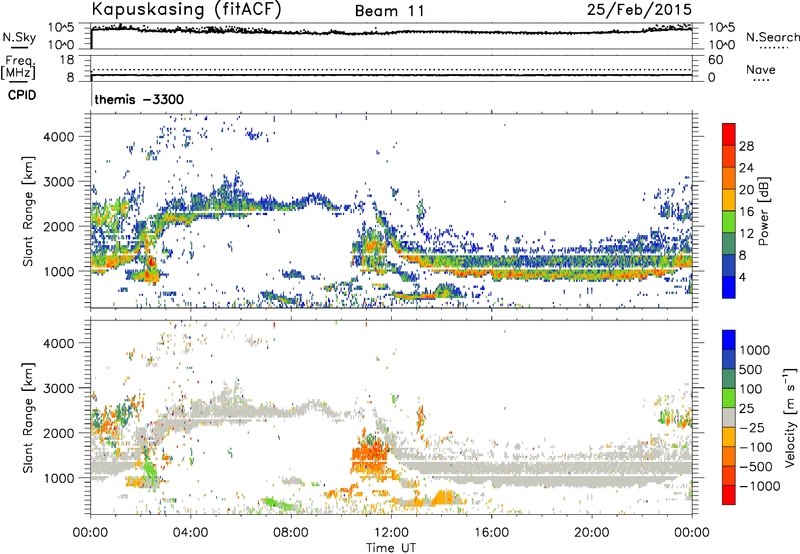Click the '28' power colorbar tick label
Screen dimensions: 800x554
pyautogui.click(x=746, y=146)
